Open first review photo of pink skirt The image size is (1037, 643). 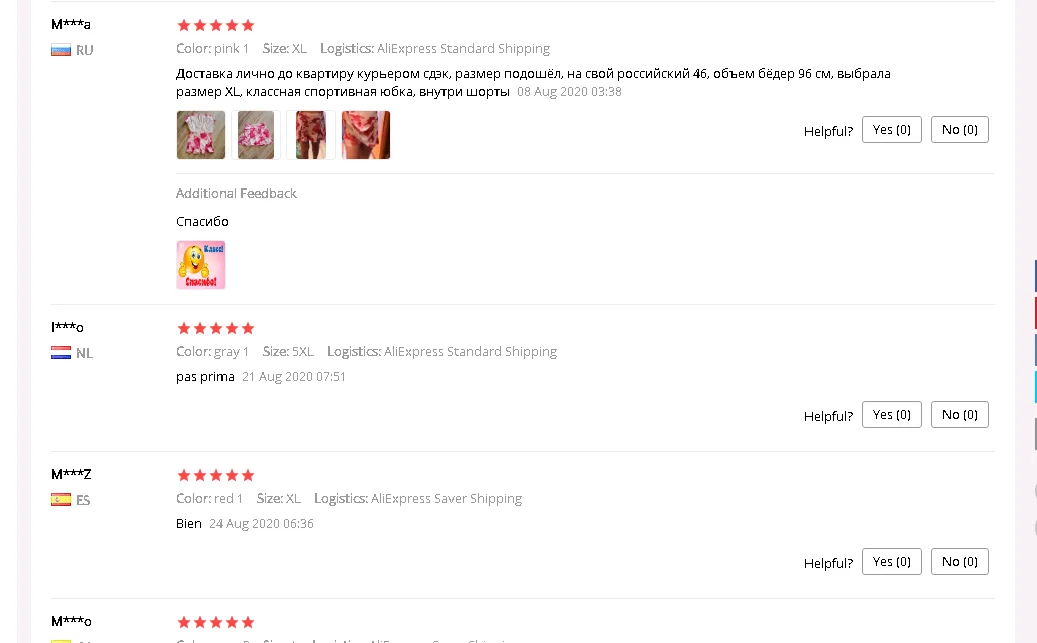tap(201, 135)
